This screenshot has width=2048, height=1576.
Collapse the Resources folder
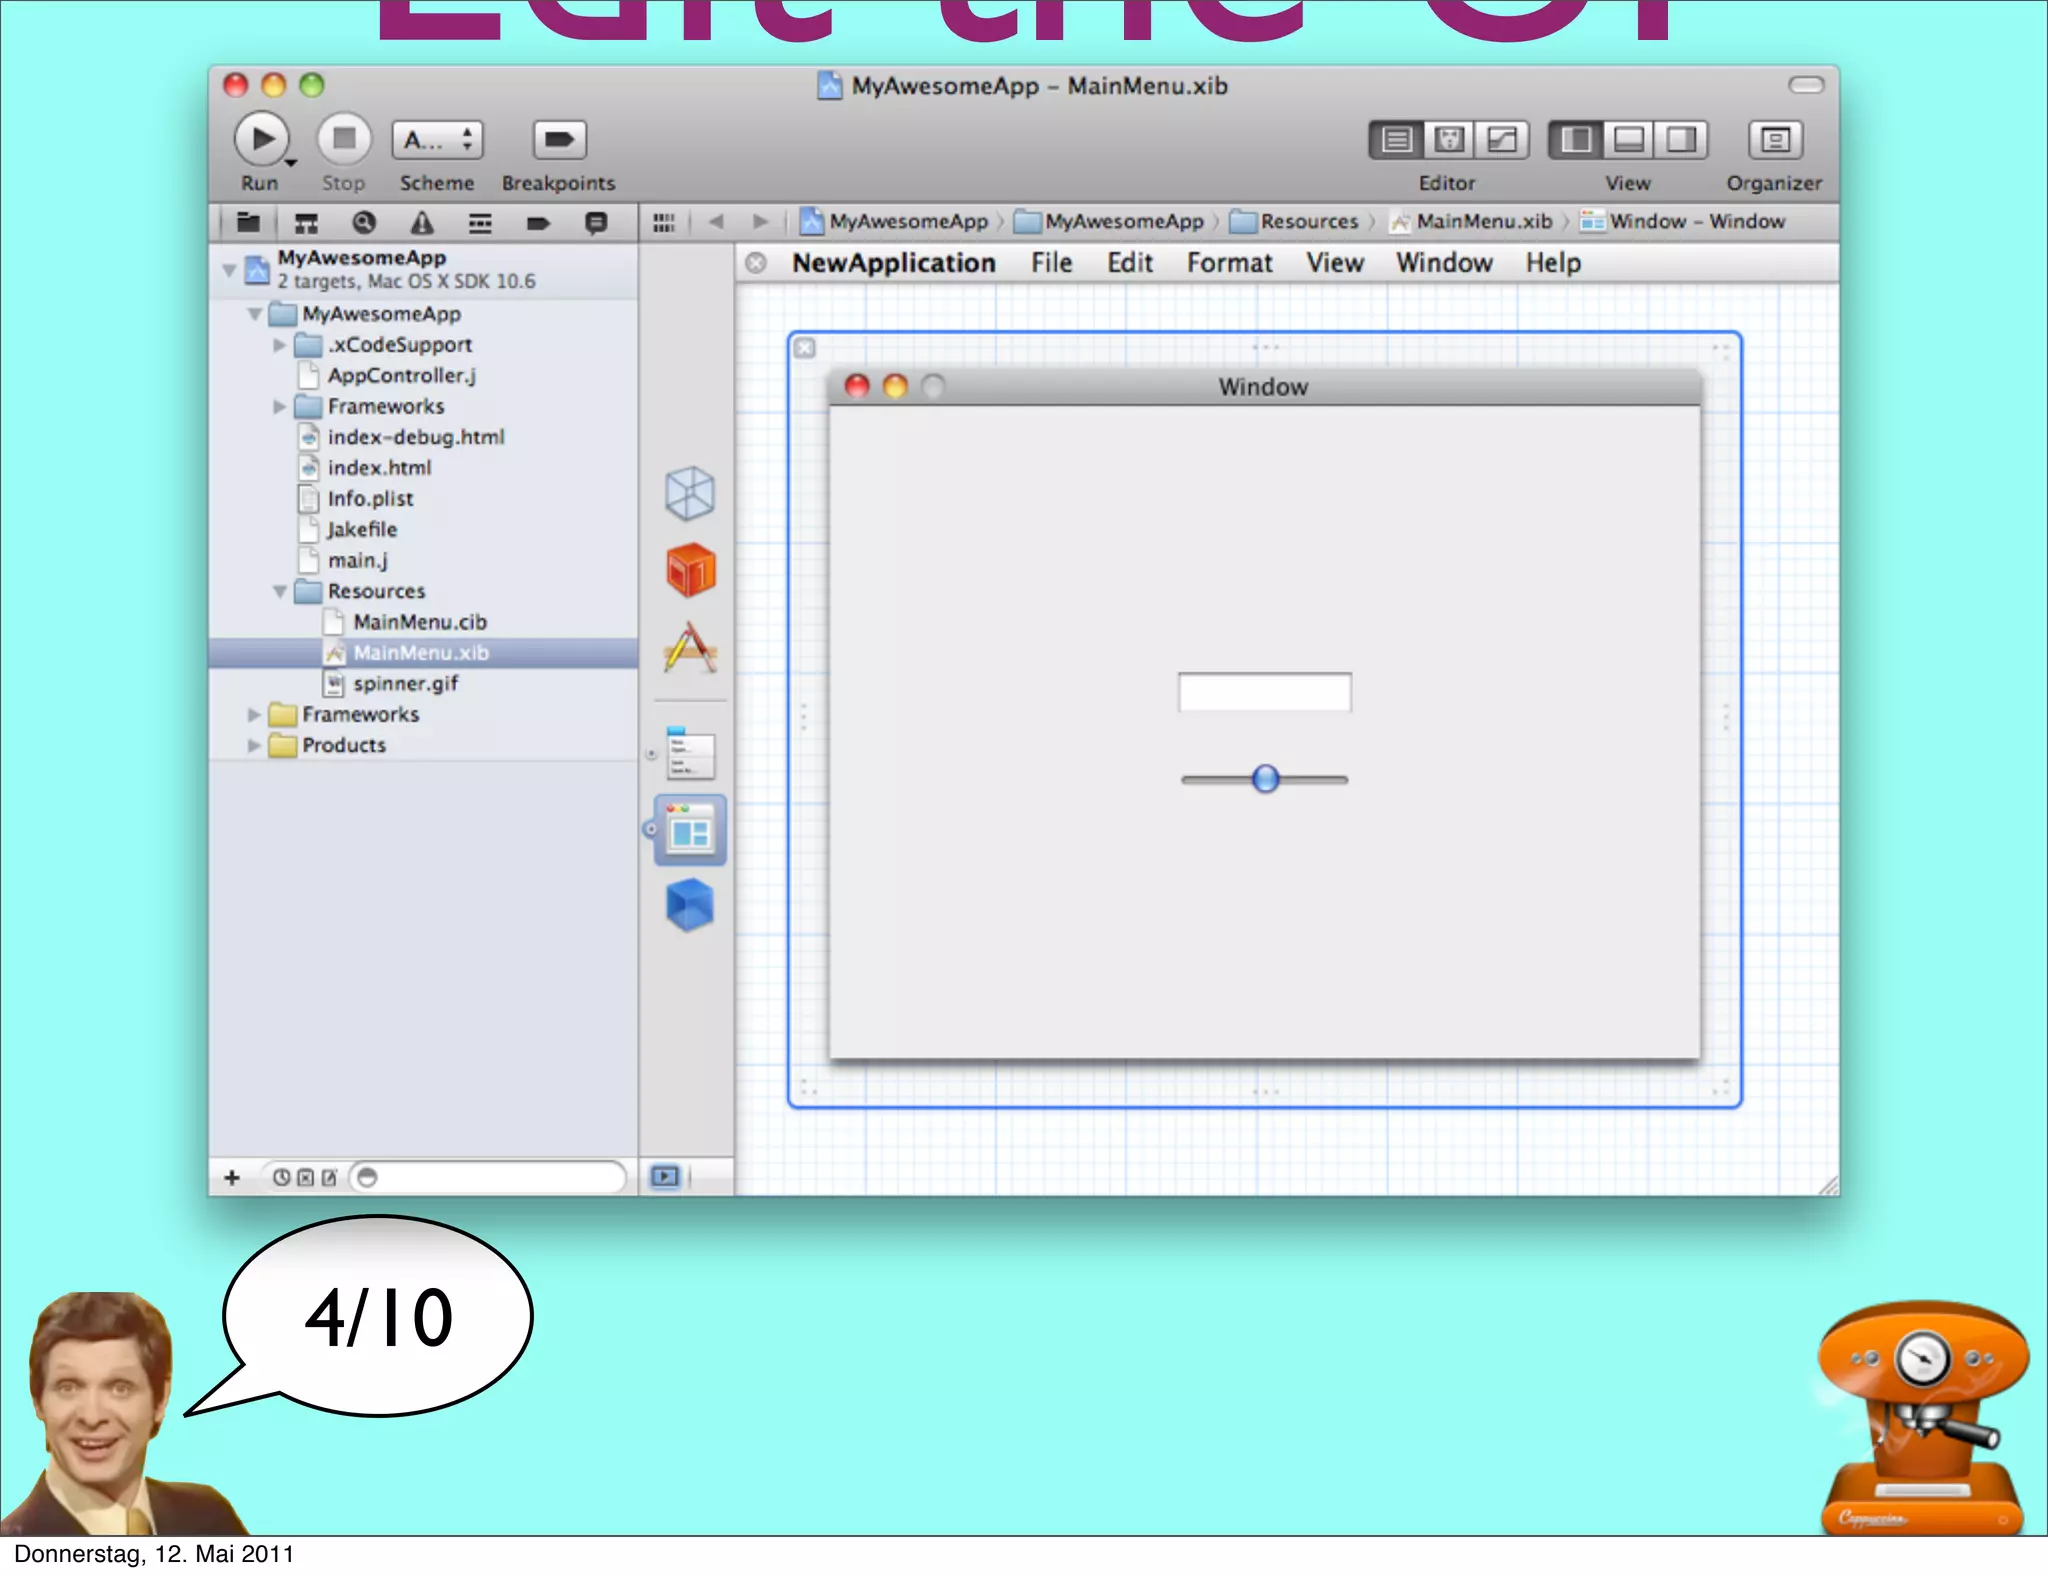(x=280, y=591)
